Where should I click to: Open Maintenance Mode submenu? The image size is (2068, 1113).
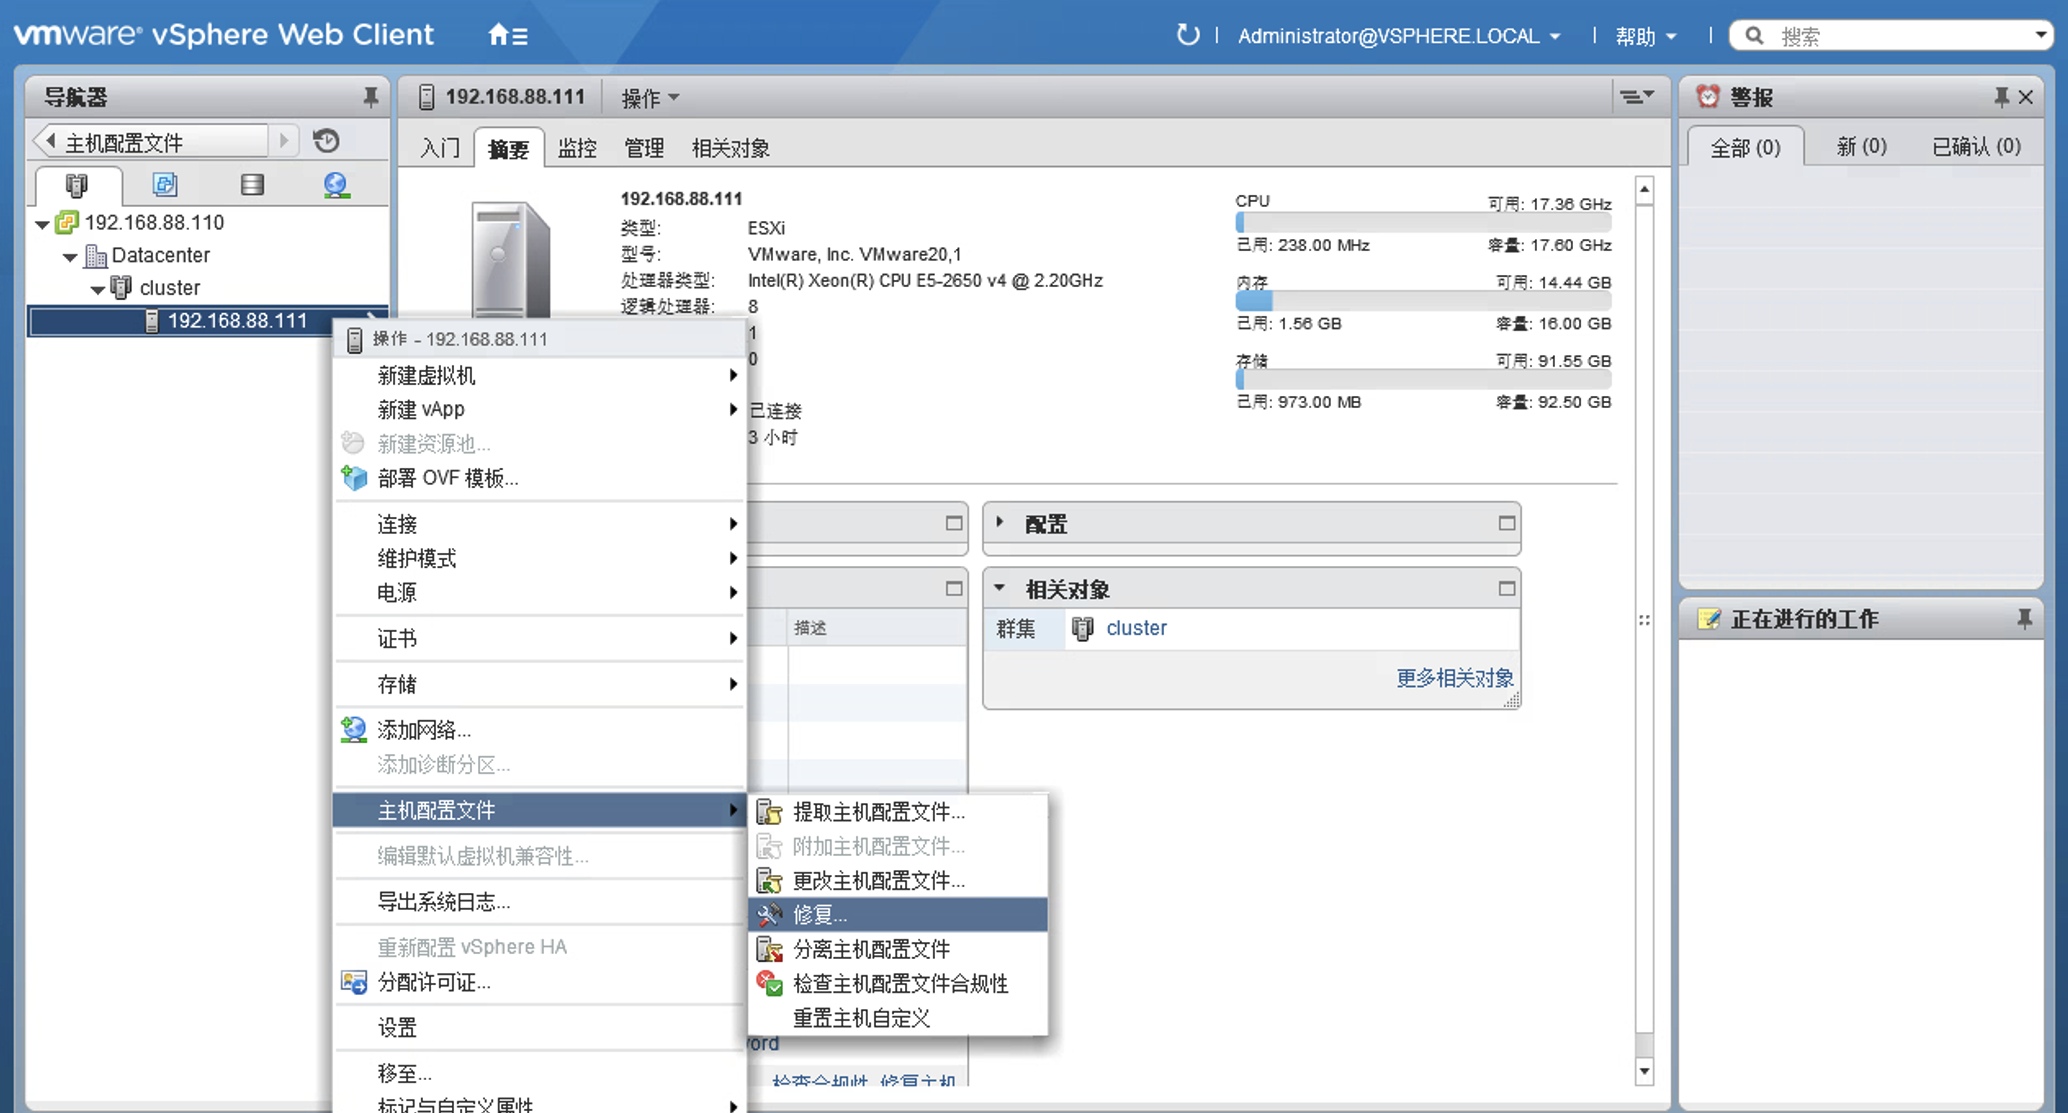[541, 558]
